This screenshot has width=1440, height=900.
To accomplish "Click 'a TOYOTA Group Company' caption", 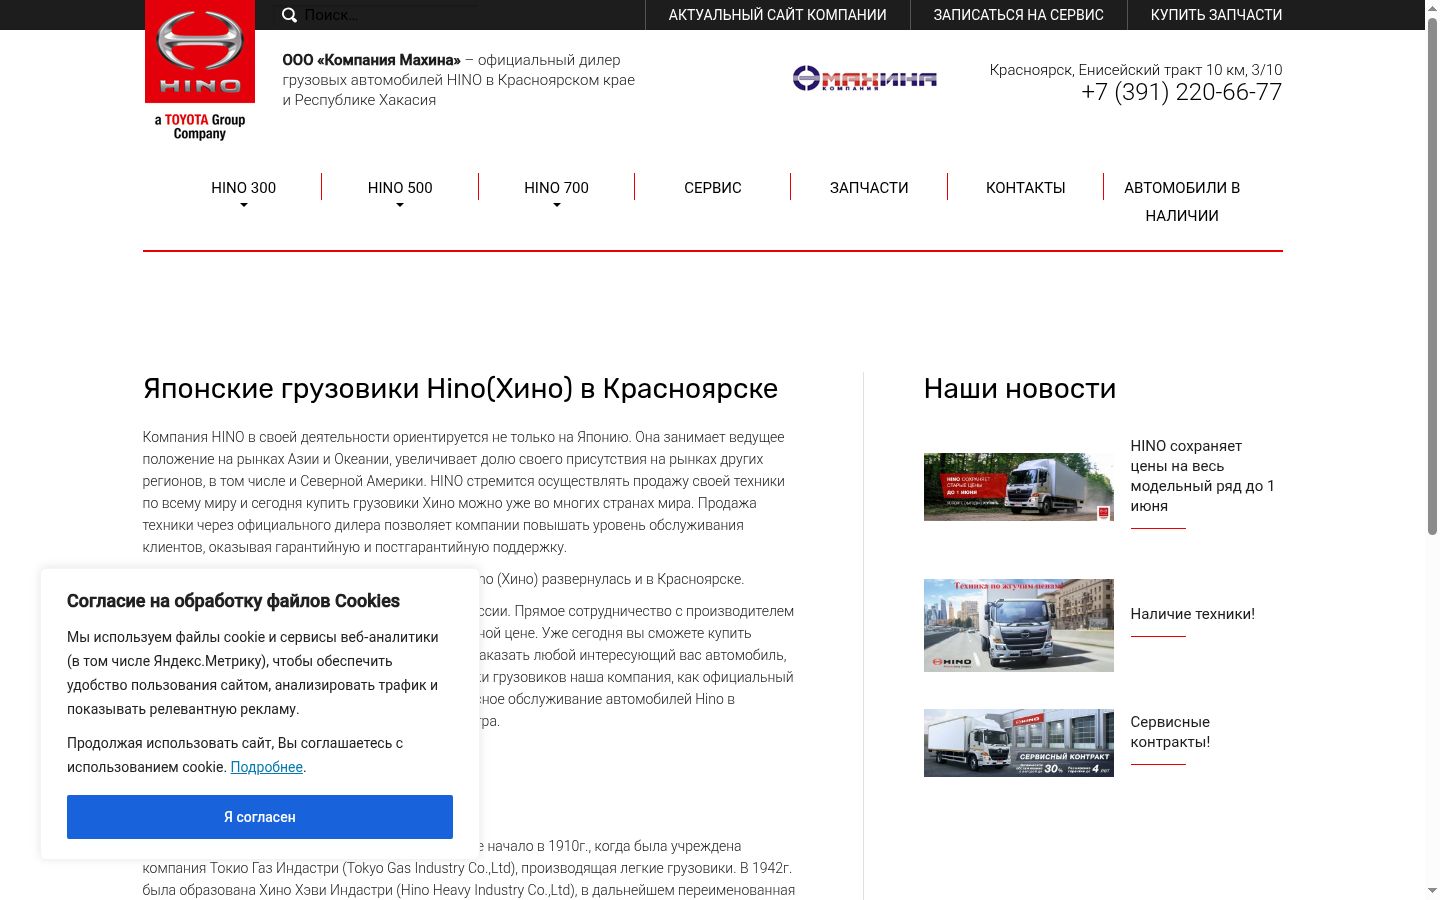I will 200,127.
